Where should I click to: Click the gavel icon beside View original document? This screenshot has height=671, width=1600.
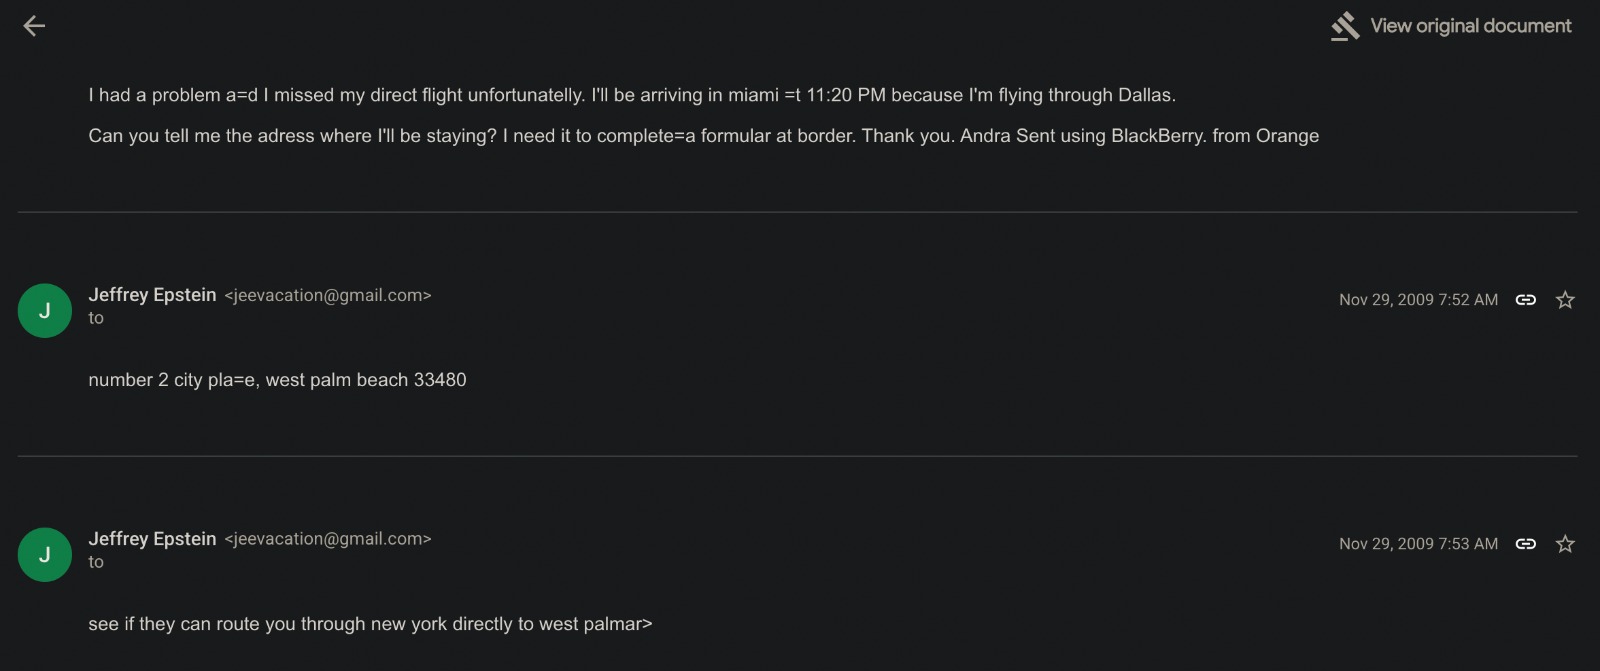pyautogui.click(x=1345, y=26)
